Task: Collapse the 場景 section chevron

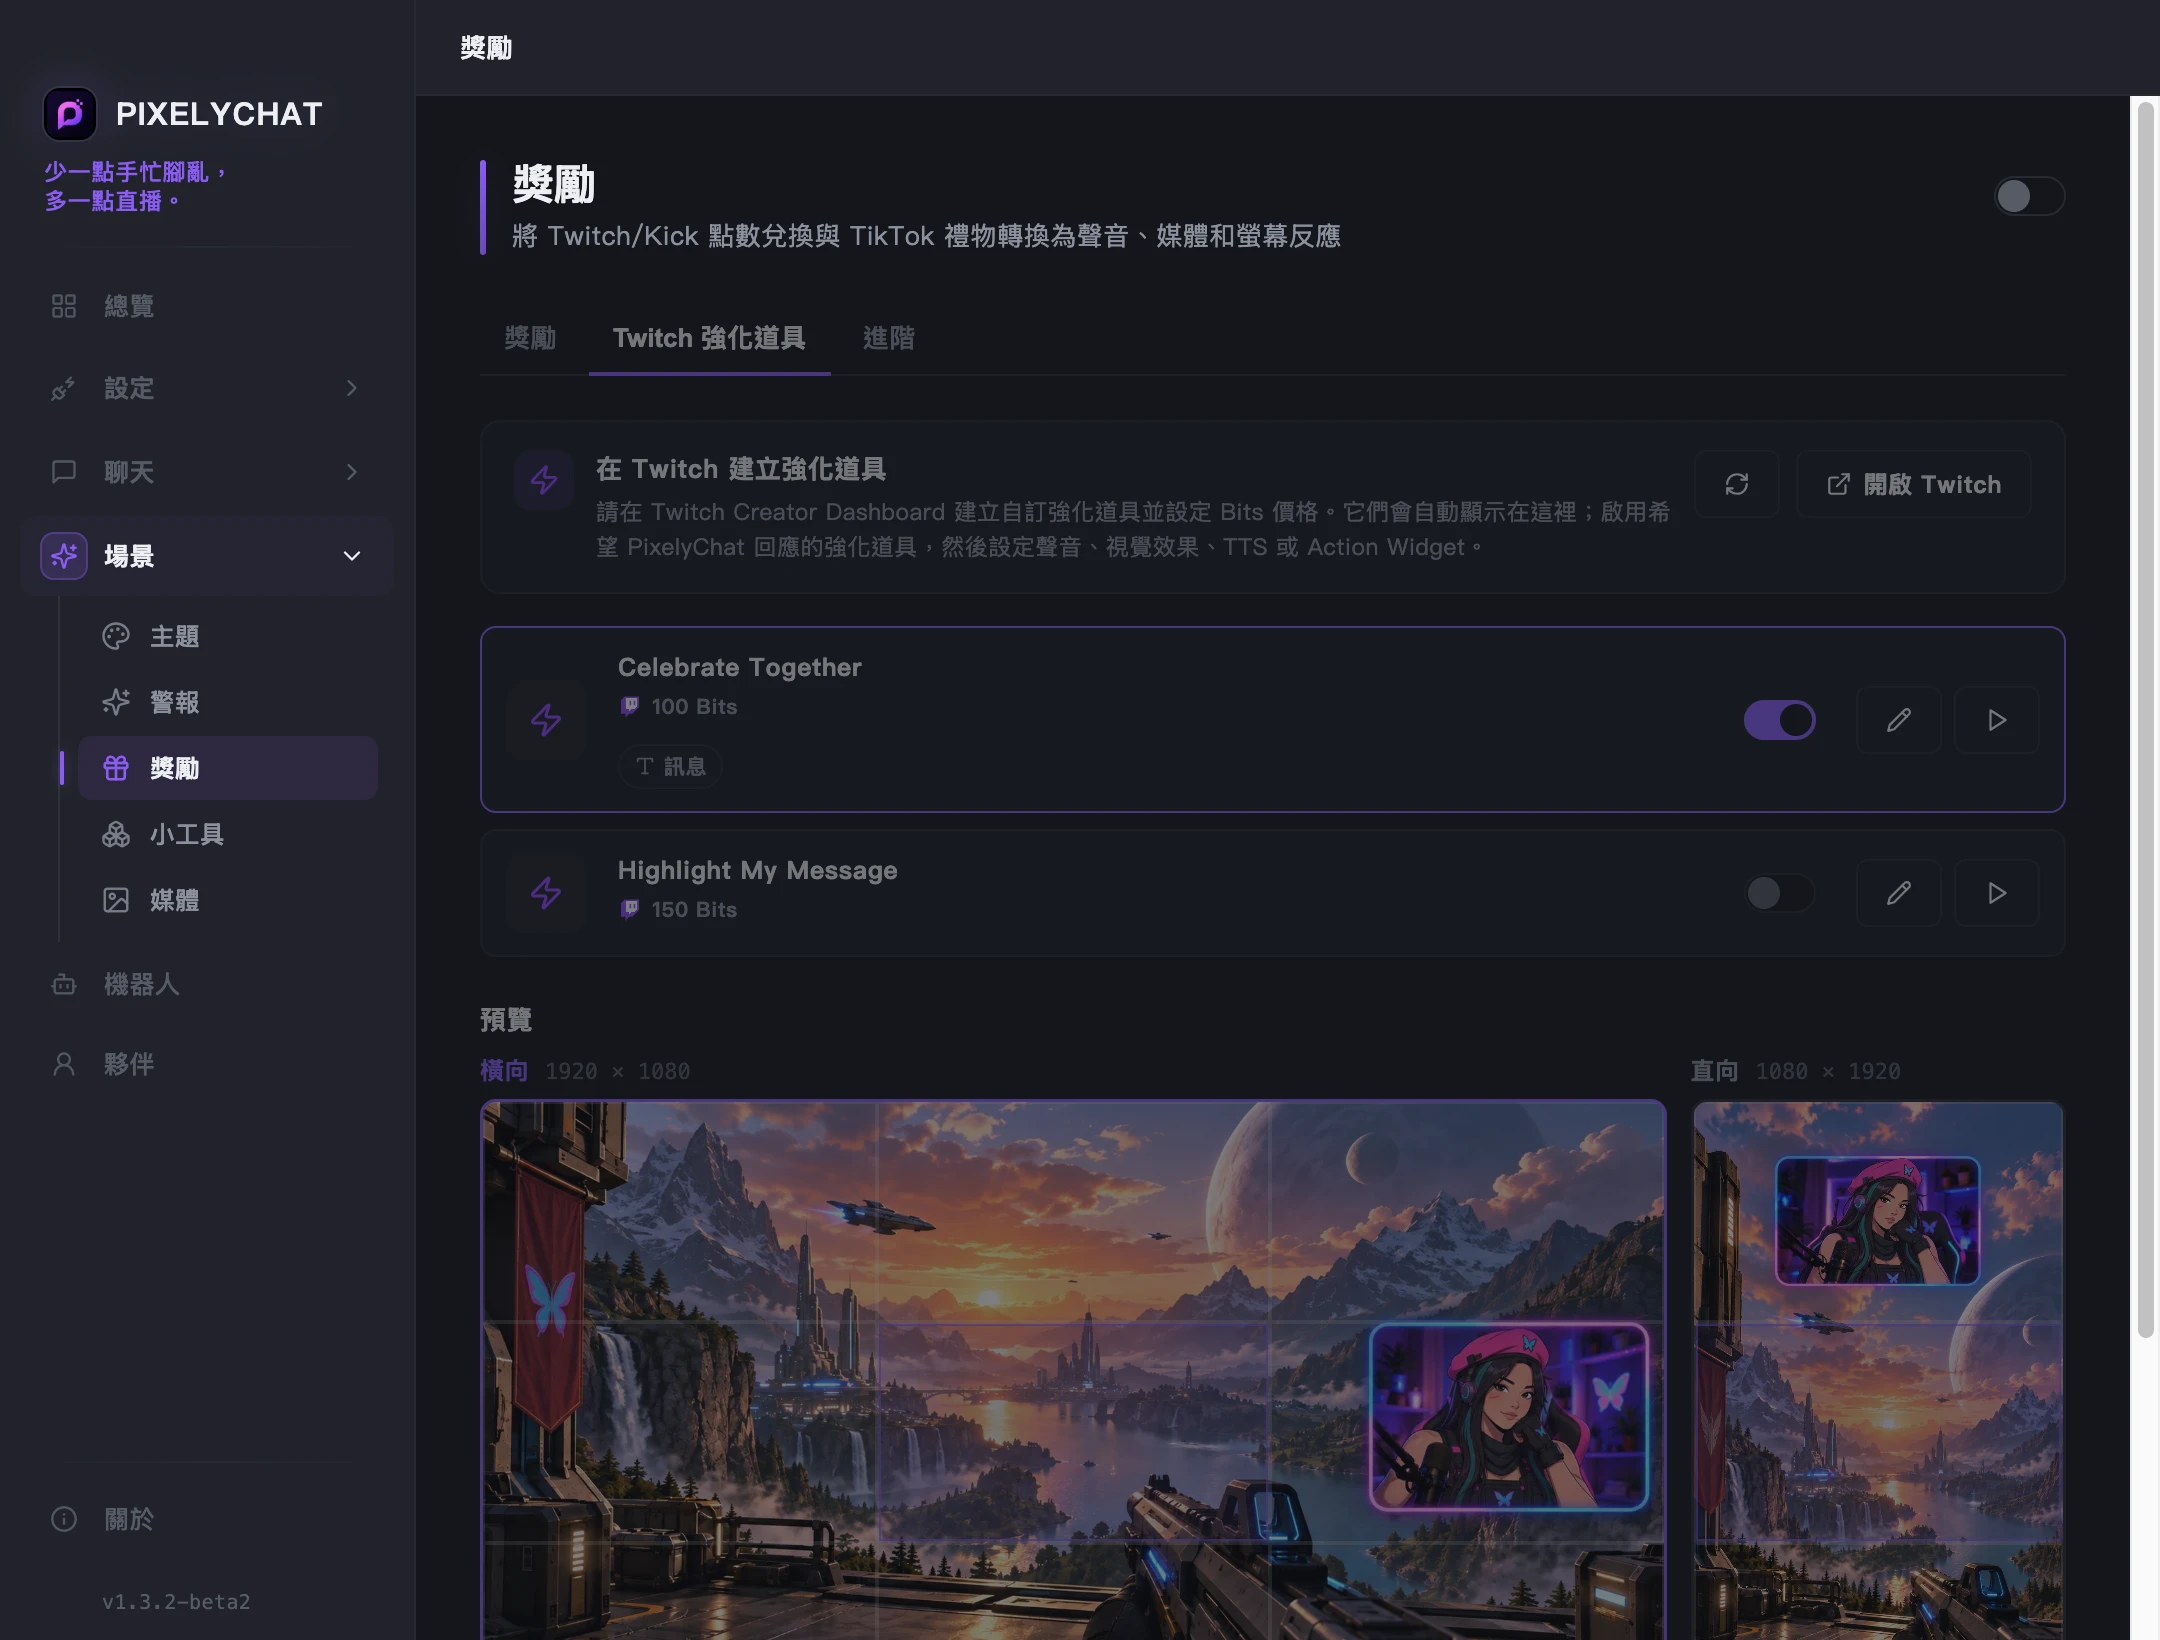Action: (x=352, y=556)
